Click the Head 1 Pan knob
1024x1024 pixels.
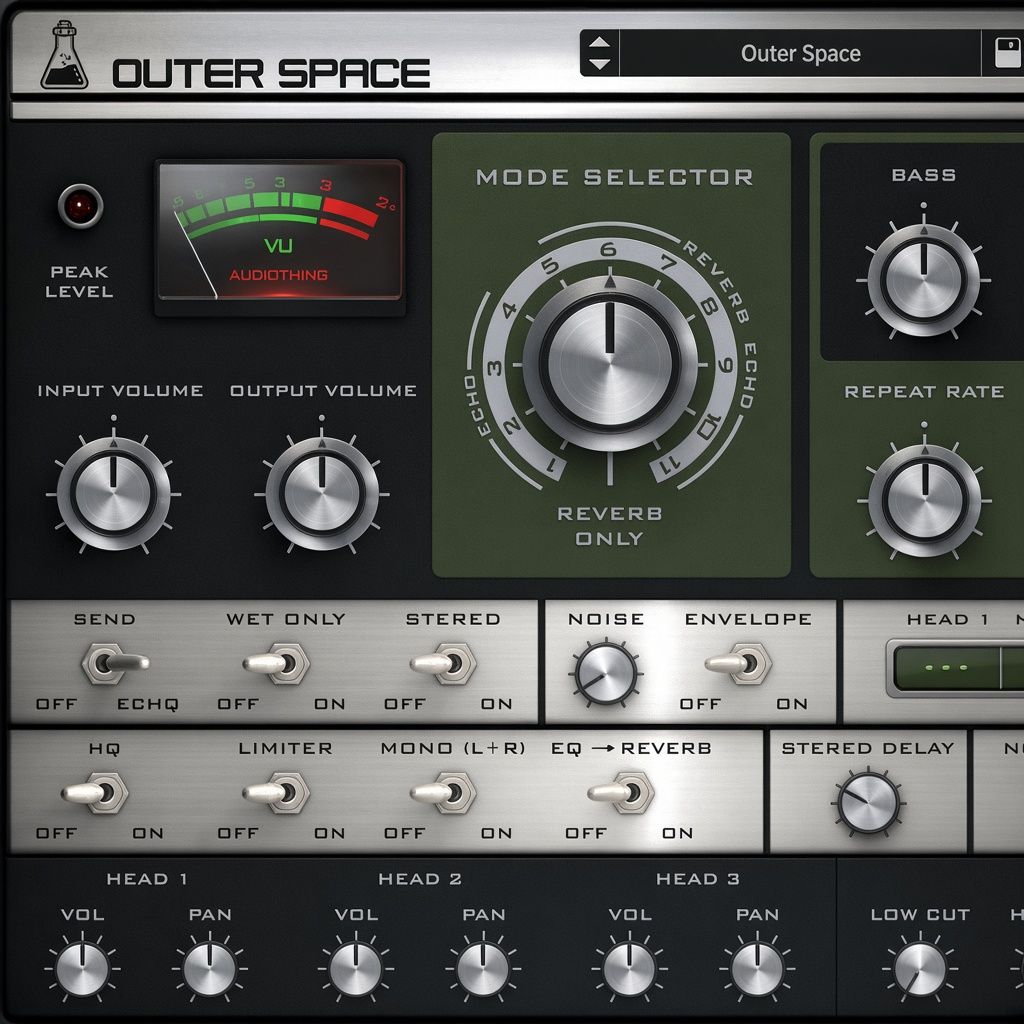tap(210, 968)
